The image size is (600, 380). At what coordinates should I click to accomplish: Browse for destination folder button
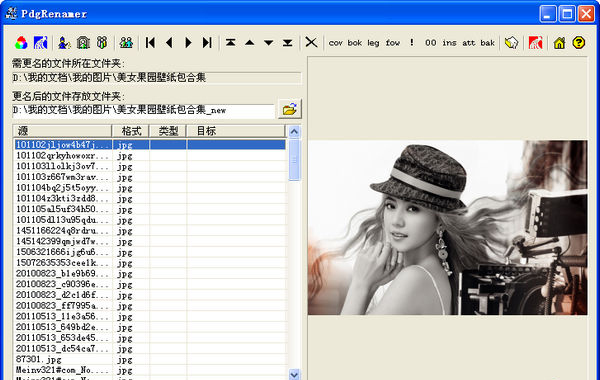(290, 109)
